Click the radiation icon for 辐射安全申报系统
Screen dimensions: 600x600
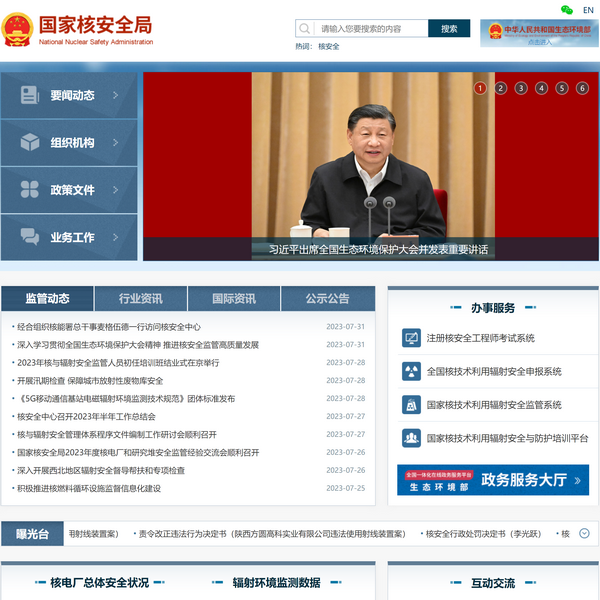coord(411,371)
